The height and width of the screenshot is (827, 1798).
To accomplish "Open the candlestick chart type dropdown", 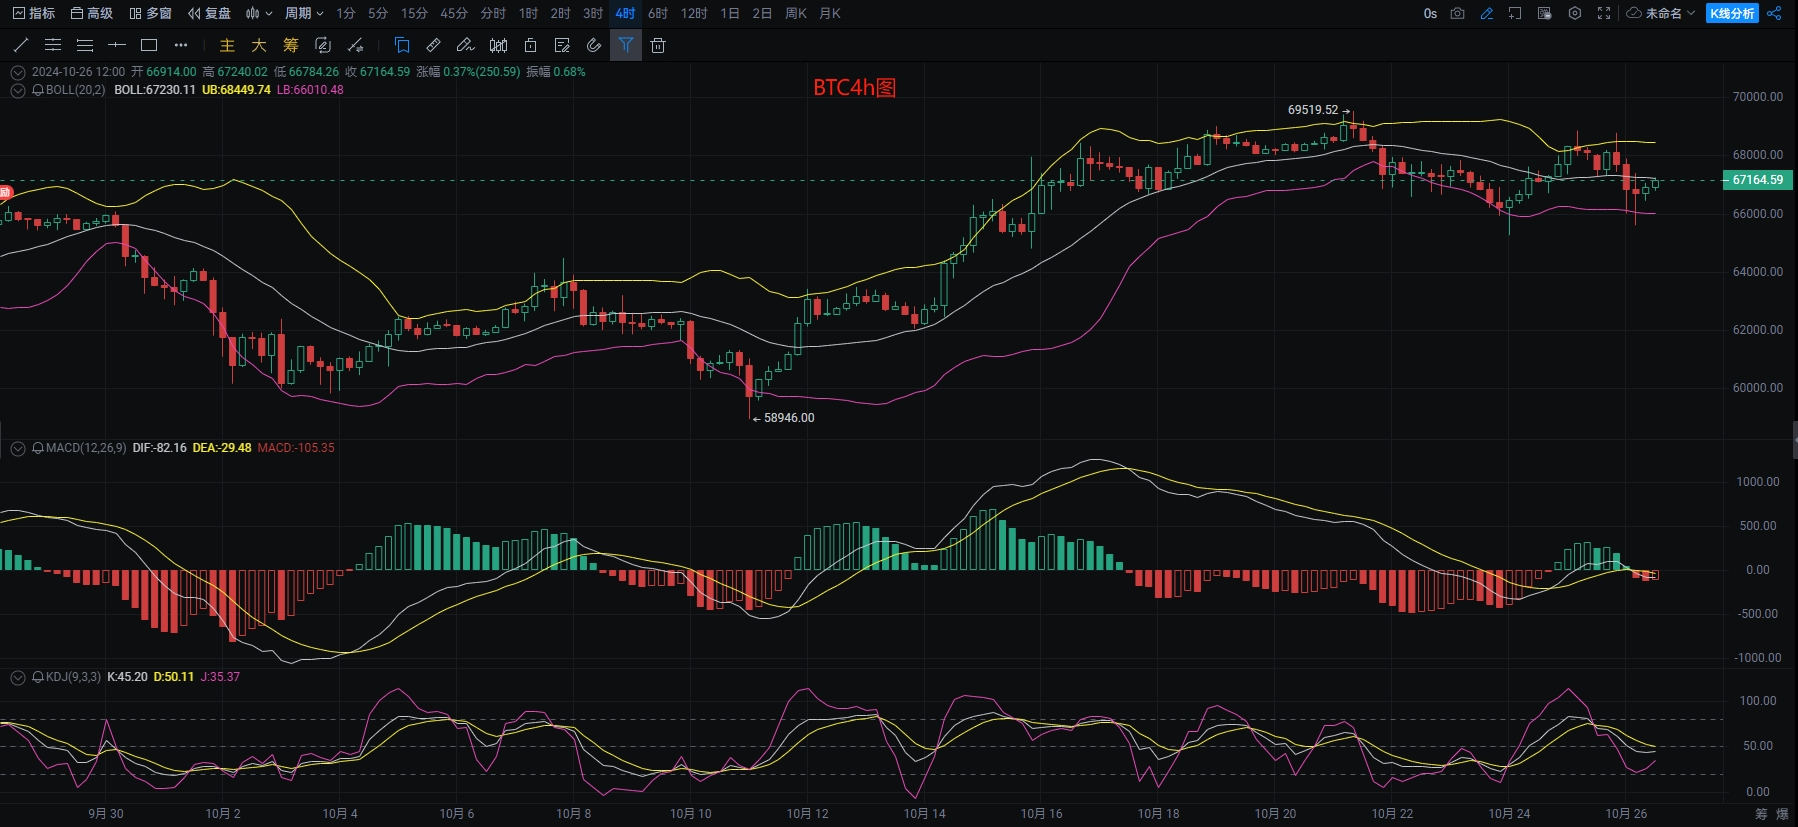I will tap(258, 13).
